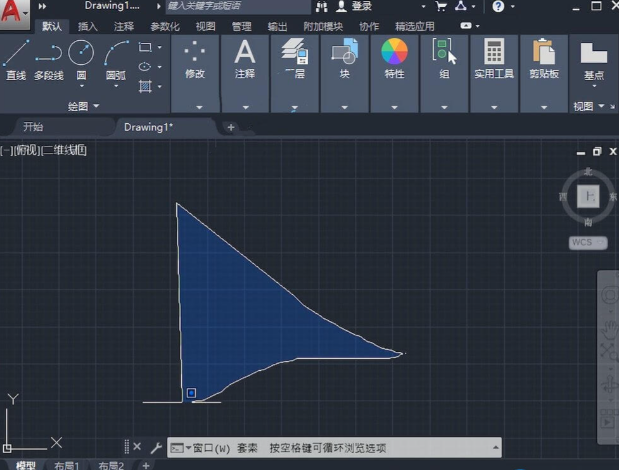Open the Block (块) panel
Image resolution: width=619 pixels, height=470 pixels.
345,59
